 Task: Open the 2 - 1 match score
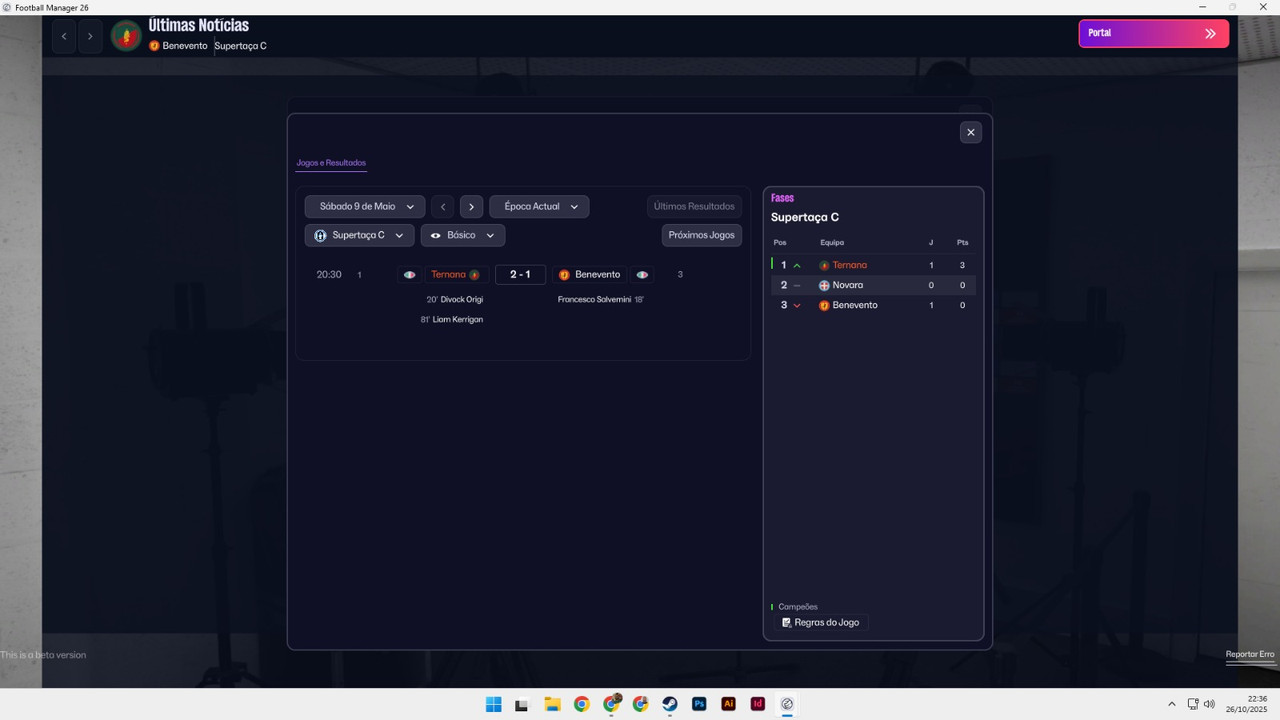pos(520,274)
